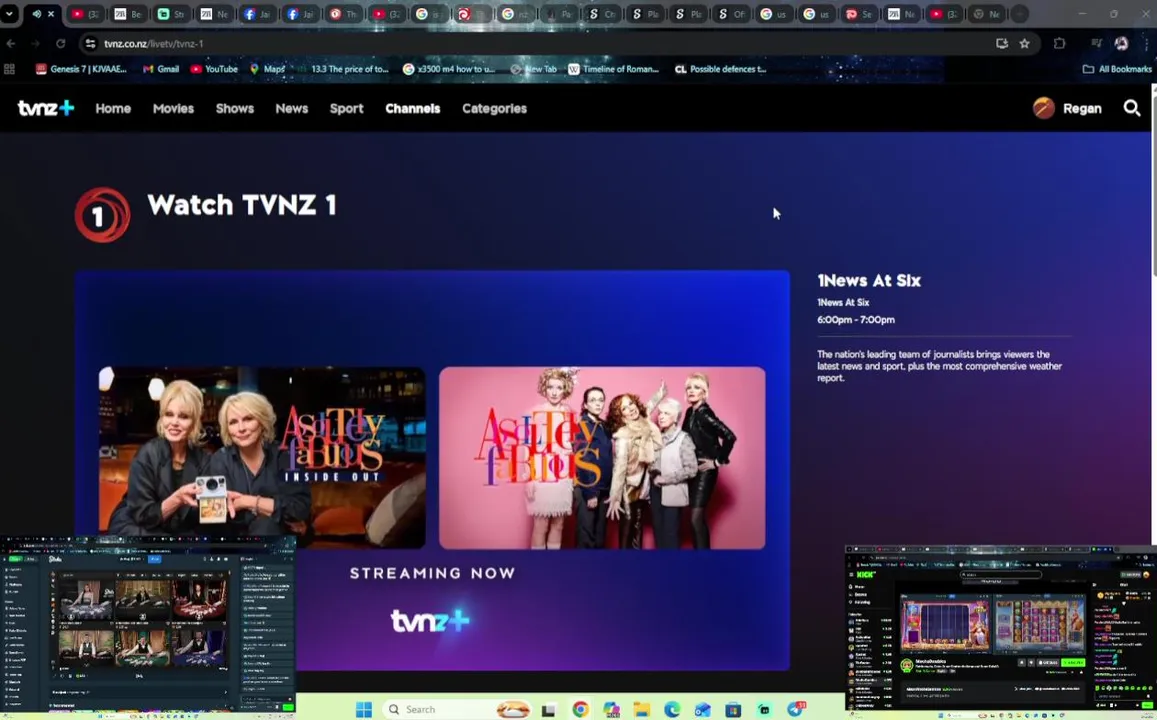Open the bookmarks bar apps grid icon
The image size is (1157, 720).
(x=10, y=69)
